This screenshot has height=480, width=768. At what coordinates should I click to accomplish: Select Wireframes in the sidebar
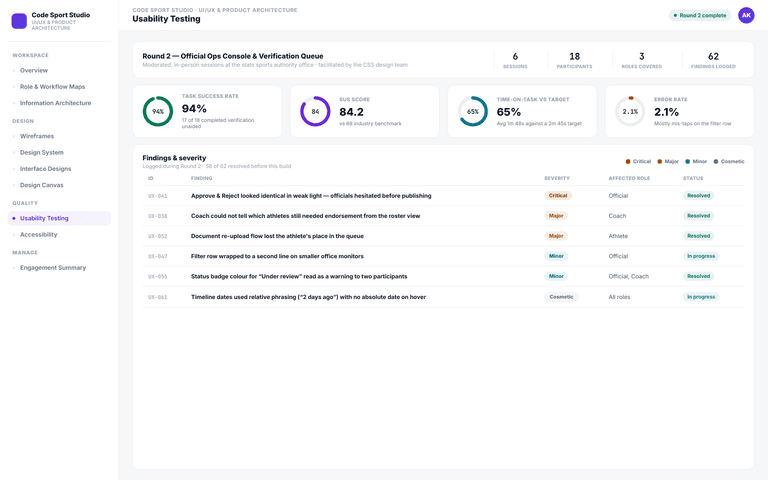(x=37, y=136)
